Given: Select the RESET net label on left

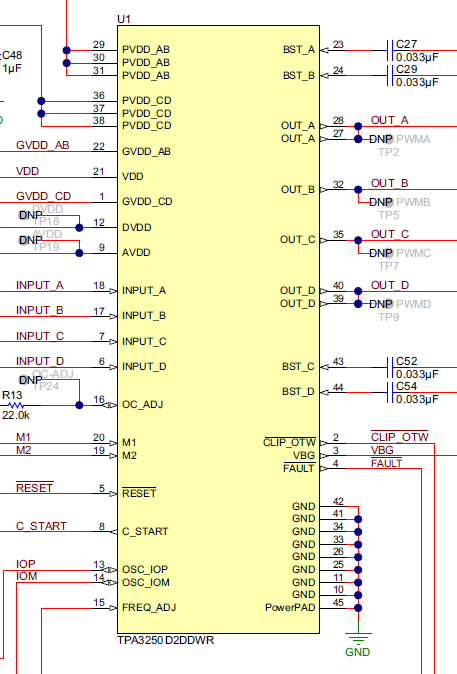Looking at the screenshot, I should (x=34, y=488).
